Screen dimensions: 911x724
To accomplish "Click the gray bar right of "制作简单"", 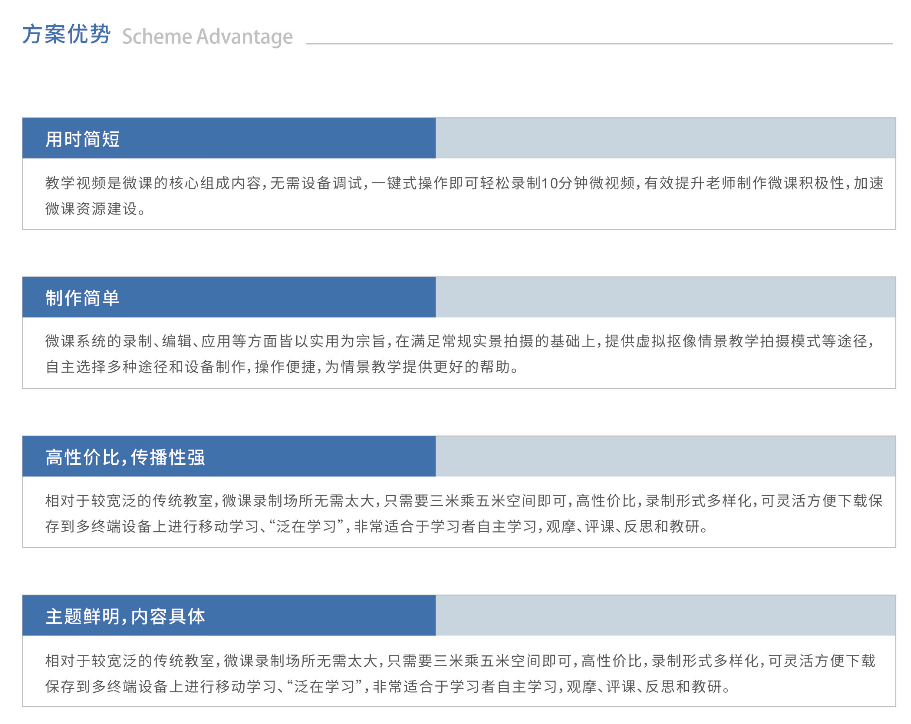I will tap(665, 297).
